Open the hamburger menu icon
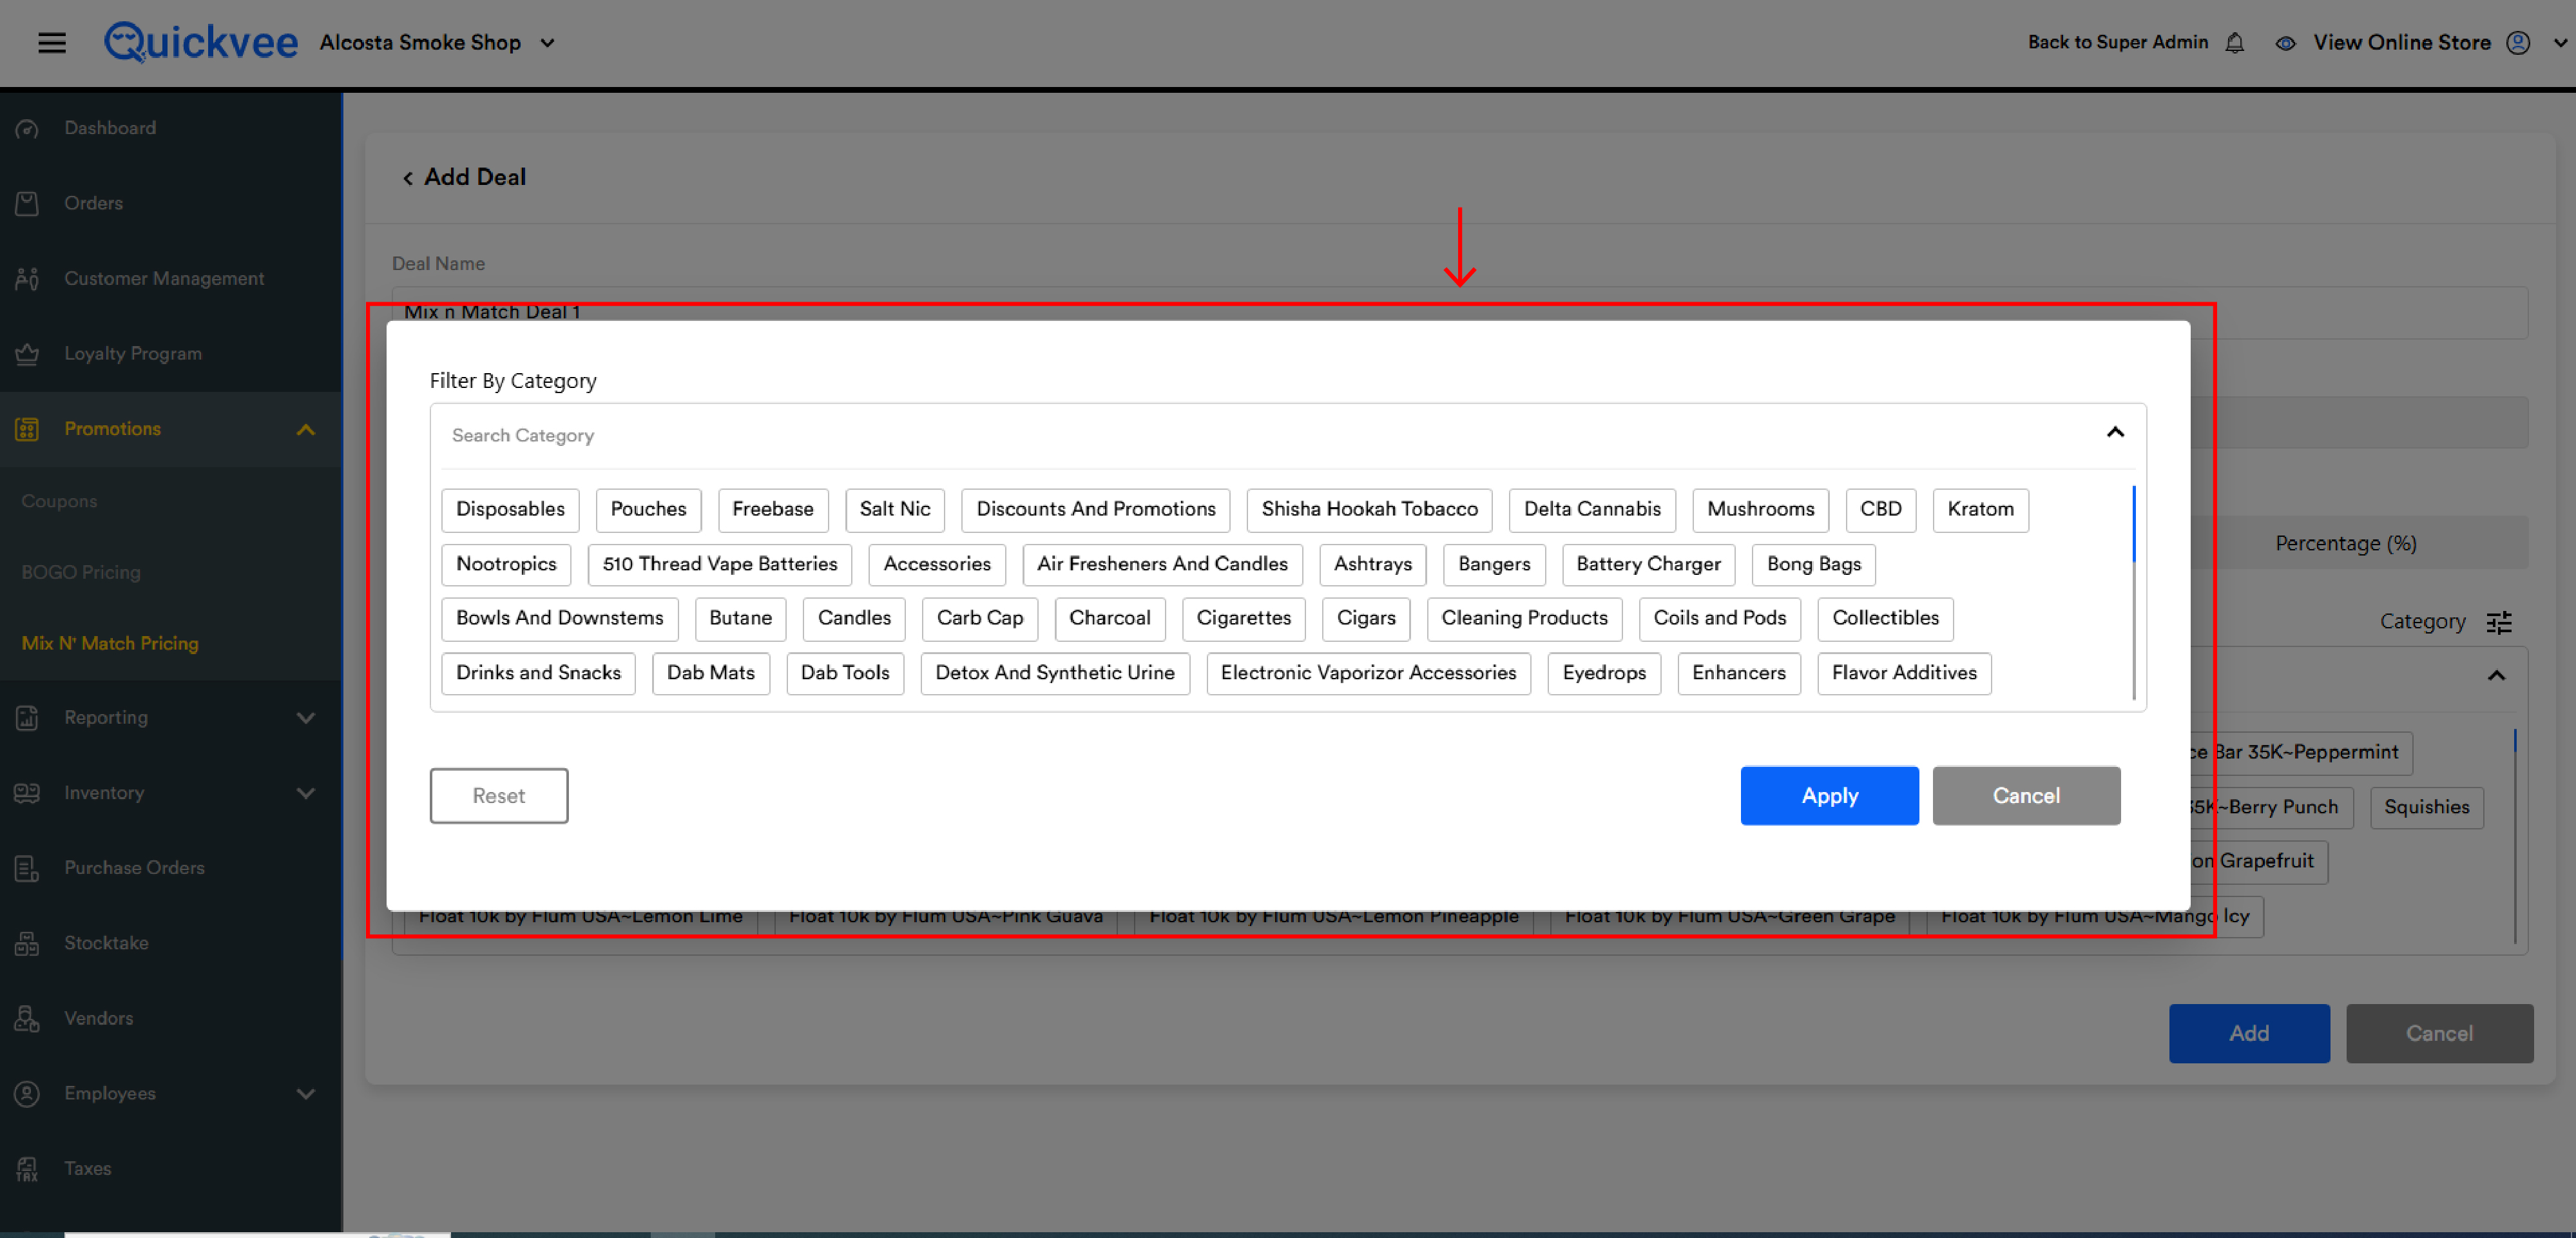This screenshot has height=1238, width=2576. coord(52,43)
